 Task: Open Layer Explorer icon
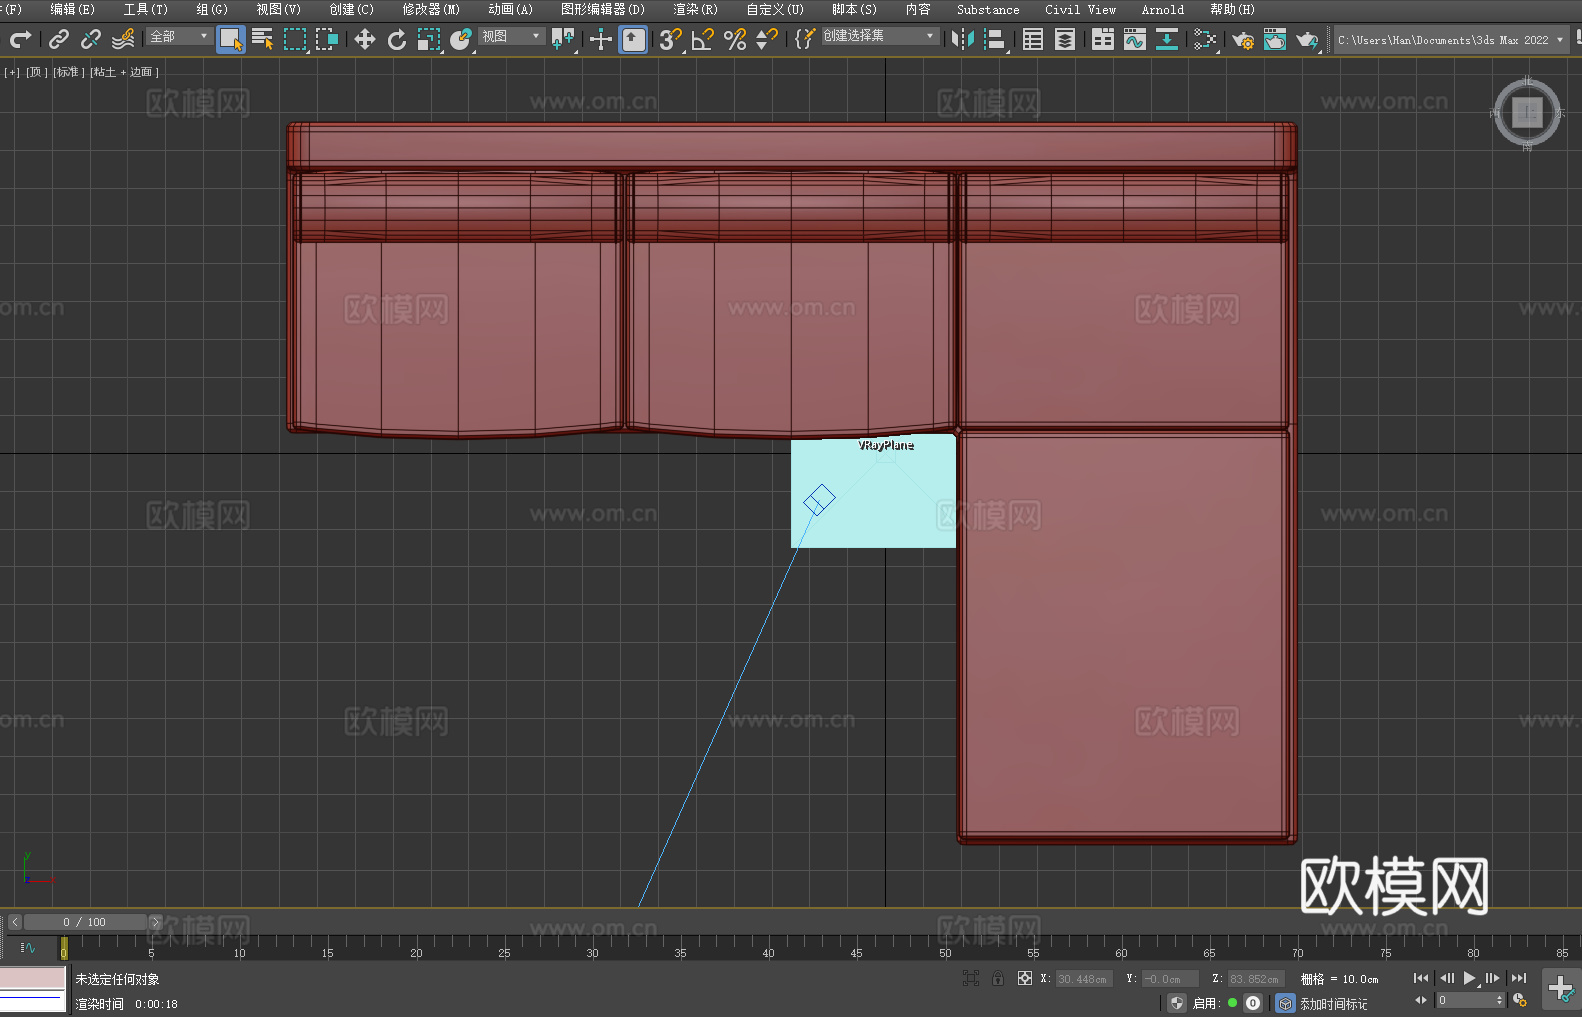[1065, 39]
